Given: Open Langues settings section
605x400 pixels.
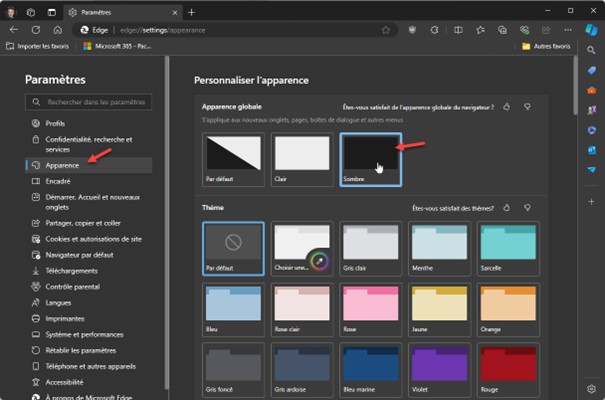Looking at the screenshot, I should coord(58,302).
